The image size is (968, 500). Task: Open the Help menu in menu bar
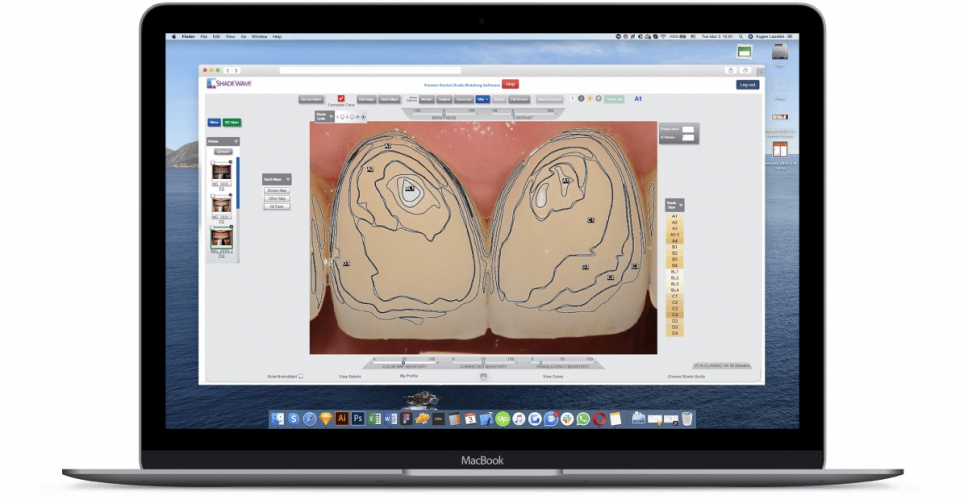[277, 36]
